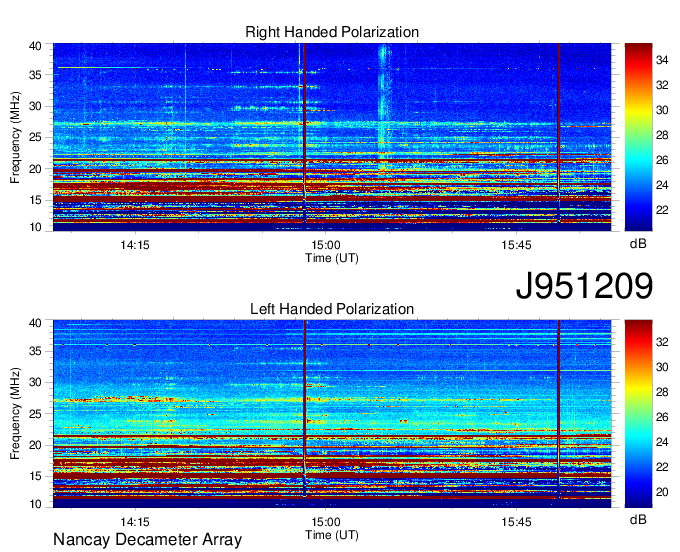The height and width of the screenshot is (552, 680).
Task: Click the "24" label on the upper colorbar
Action: pos(662,185)
